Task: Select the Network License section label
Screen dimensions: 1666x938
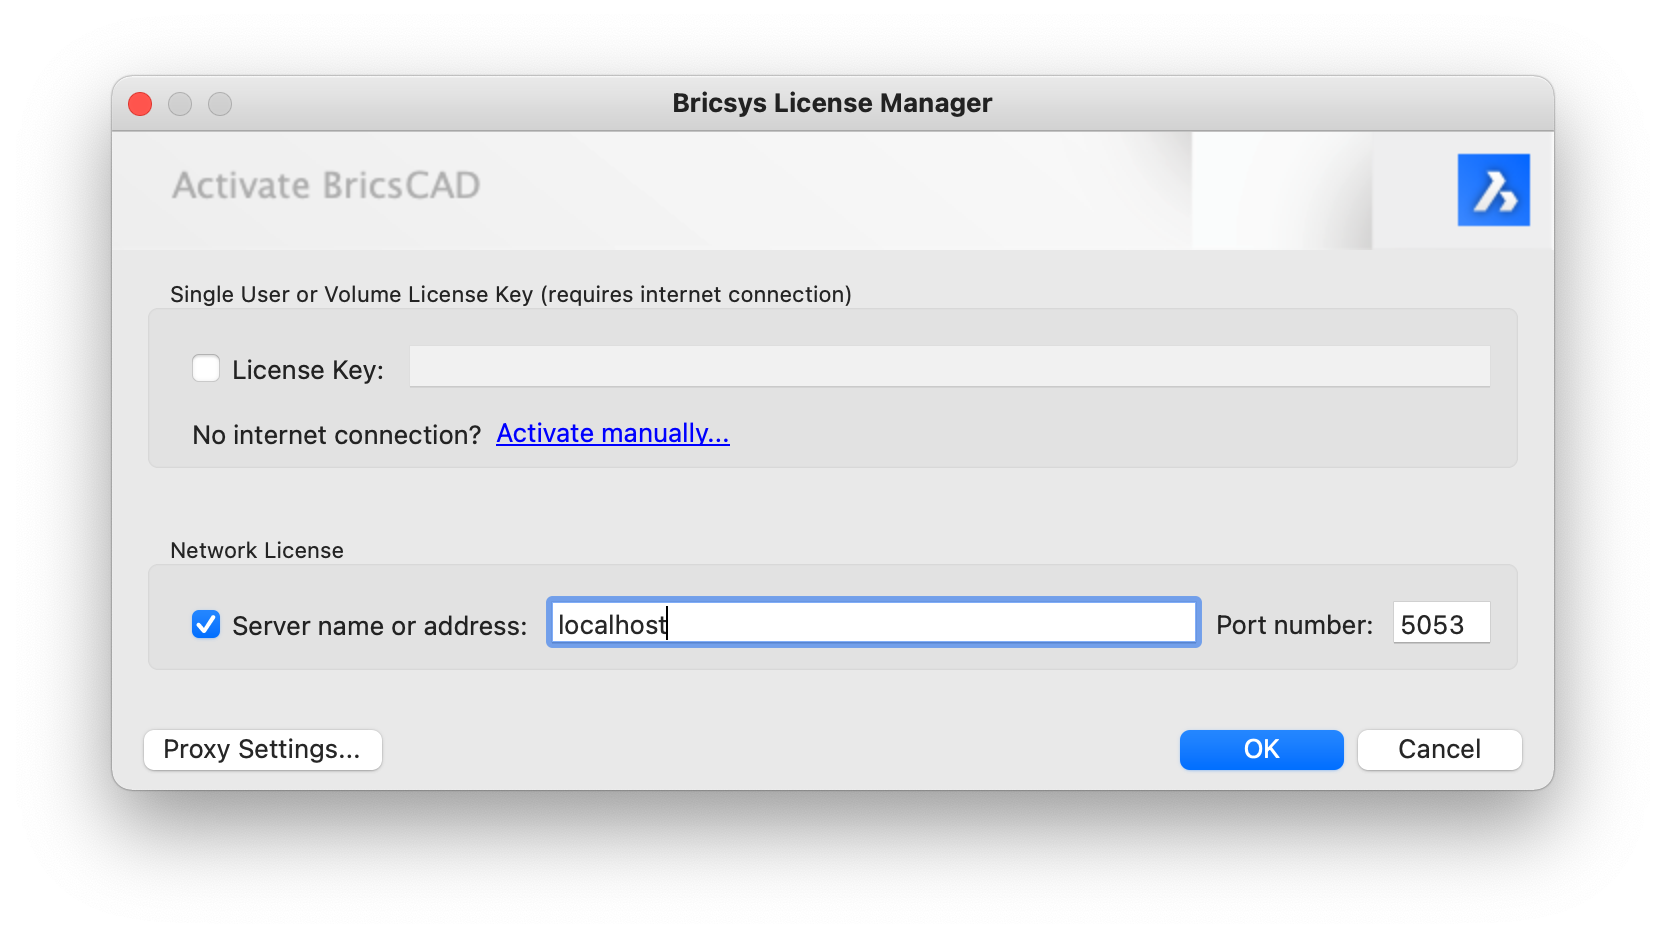Action: tap(256, 549)
